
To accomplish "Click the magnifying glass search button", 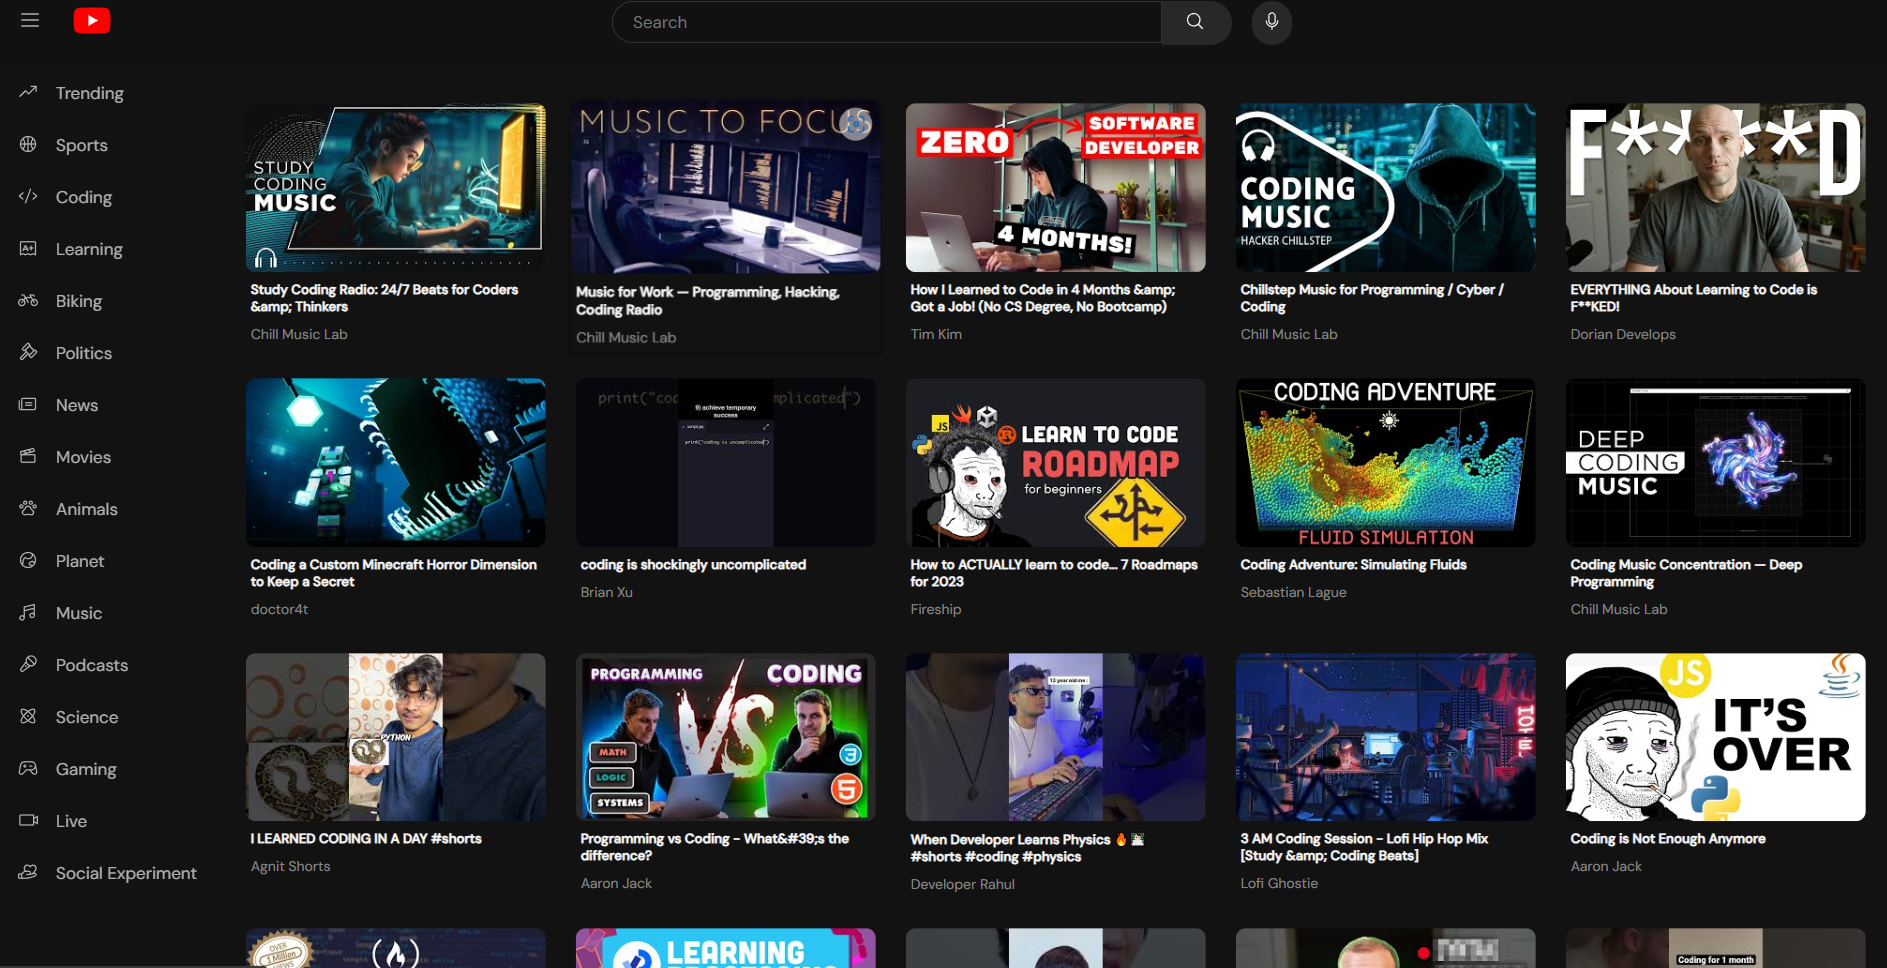I will [x=1195, y=22].
